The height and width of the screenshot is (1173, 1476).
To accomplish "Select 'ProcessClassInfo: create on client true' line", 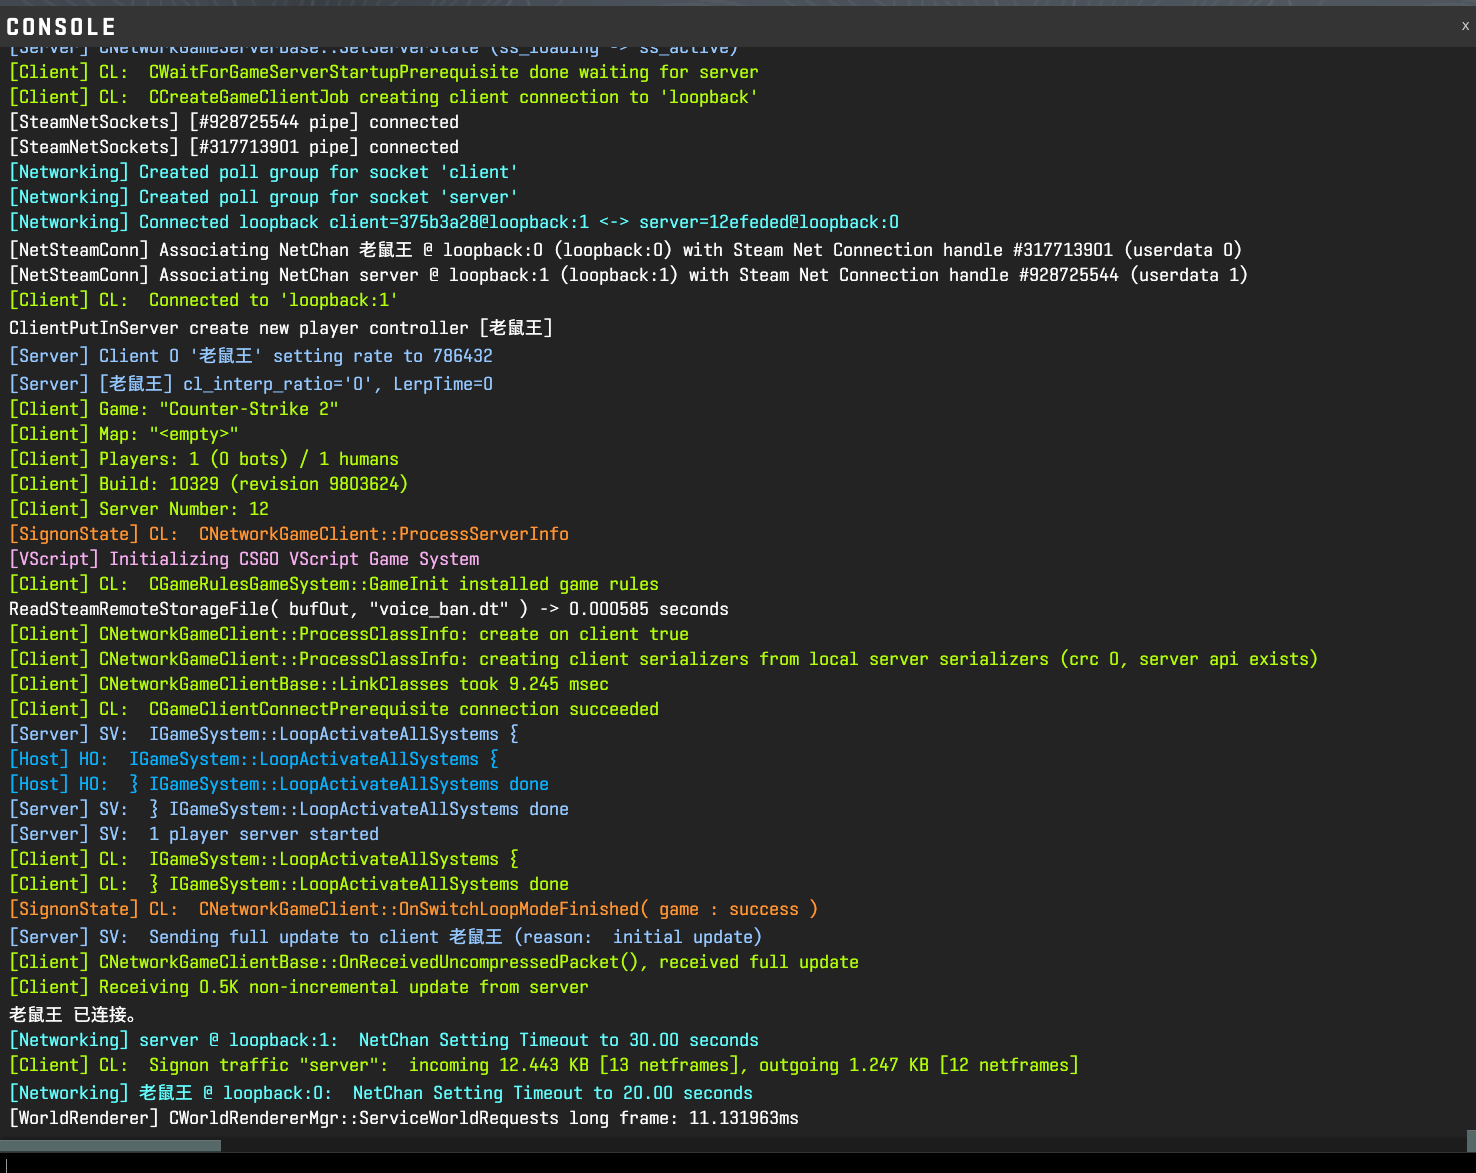I will [x=349, y=634].
